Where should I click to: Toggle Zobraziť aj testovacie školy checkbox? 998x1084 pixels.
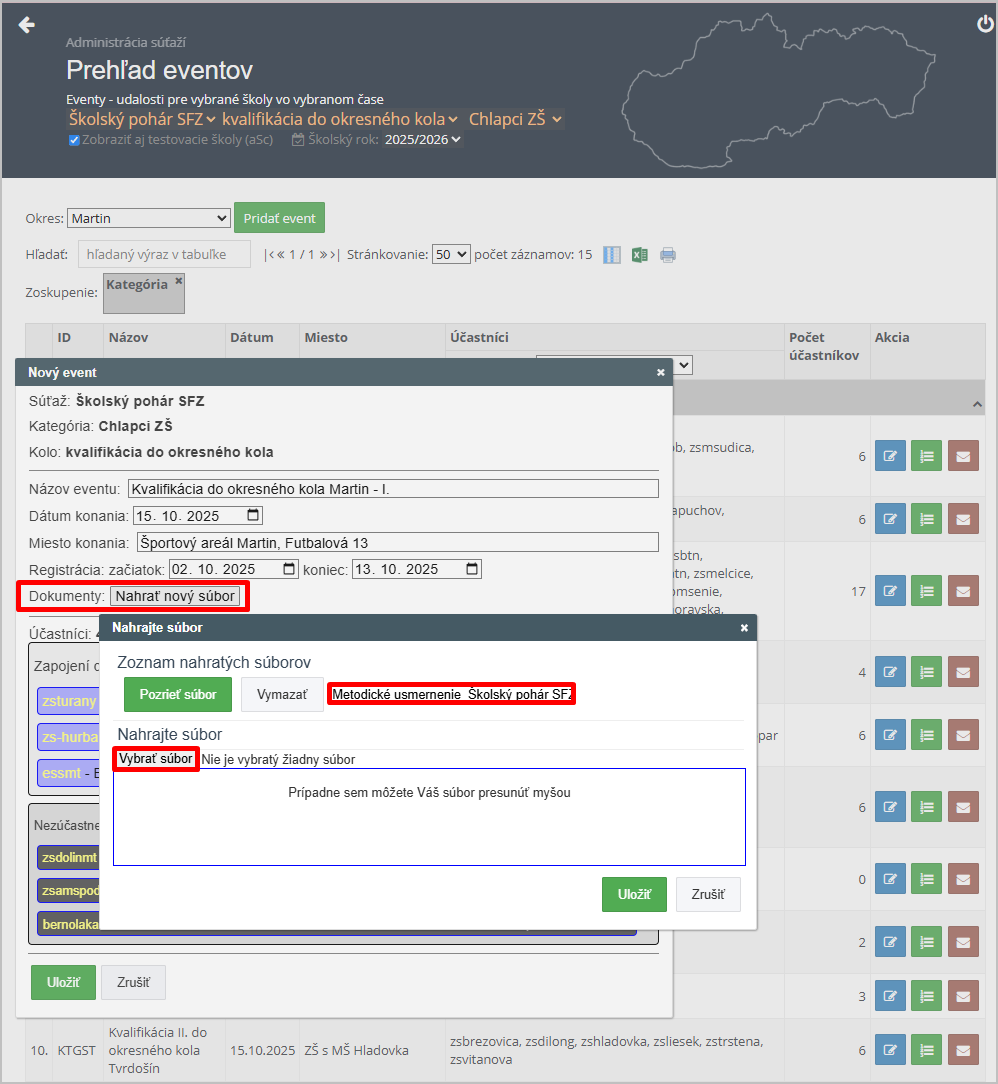point(74,140)
